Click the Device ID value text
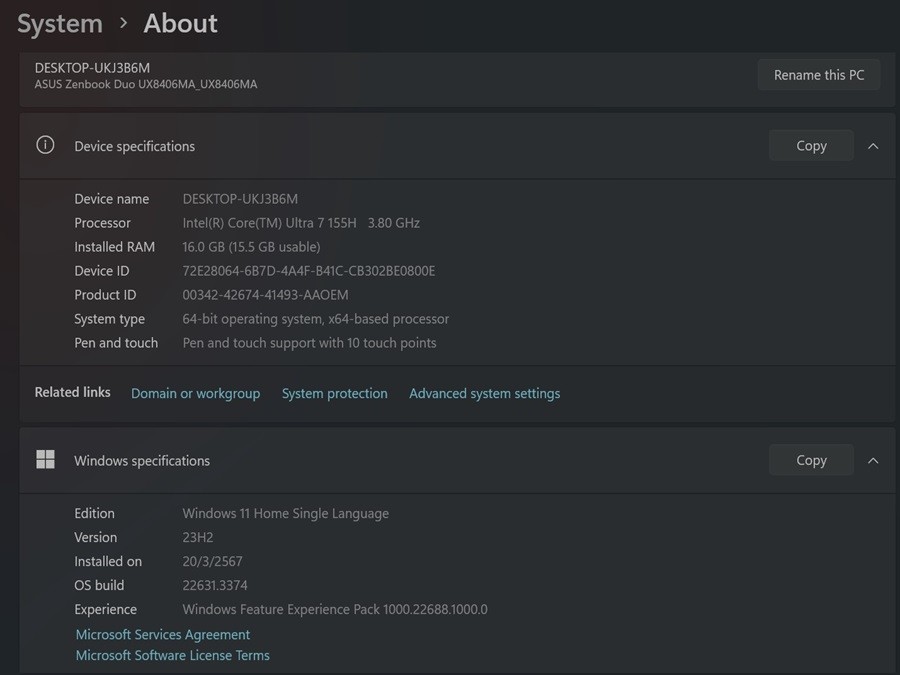This screenshot has height=675, width=900. click(308, 271)
